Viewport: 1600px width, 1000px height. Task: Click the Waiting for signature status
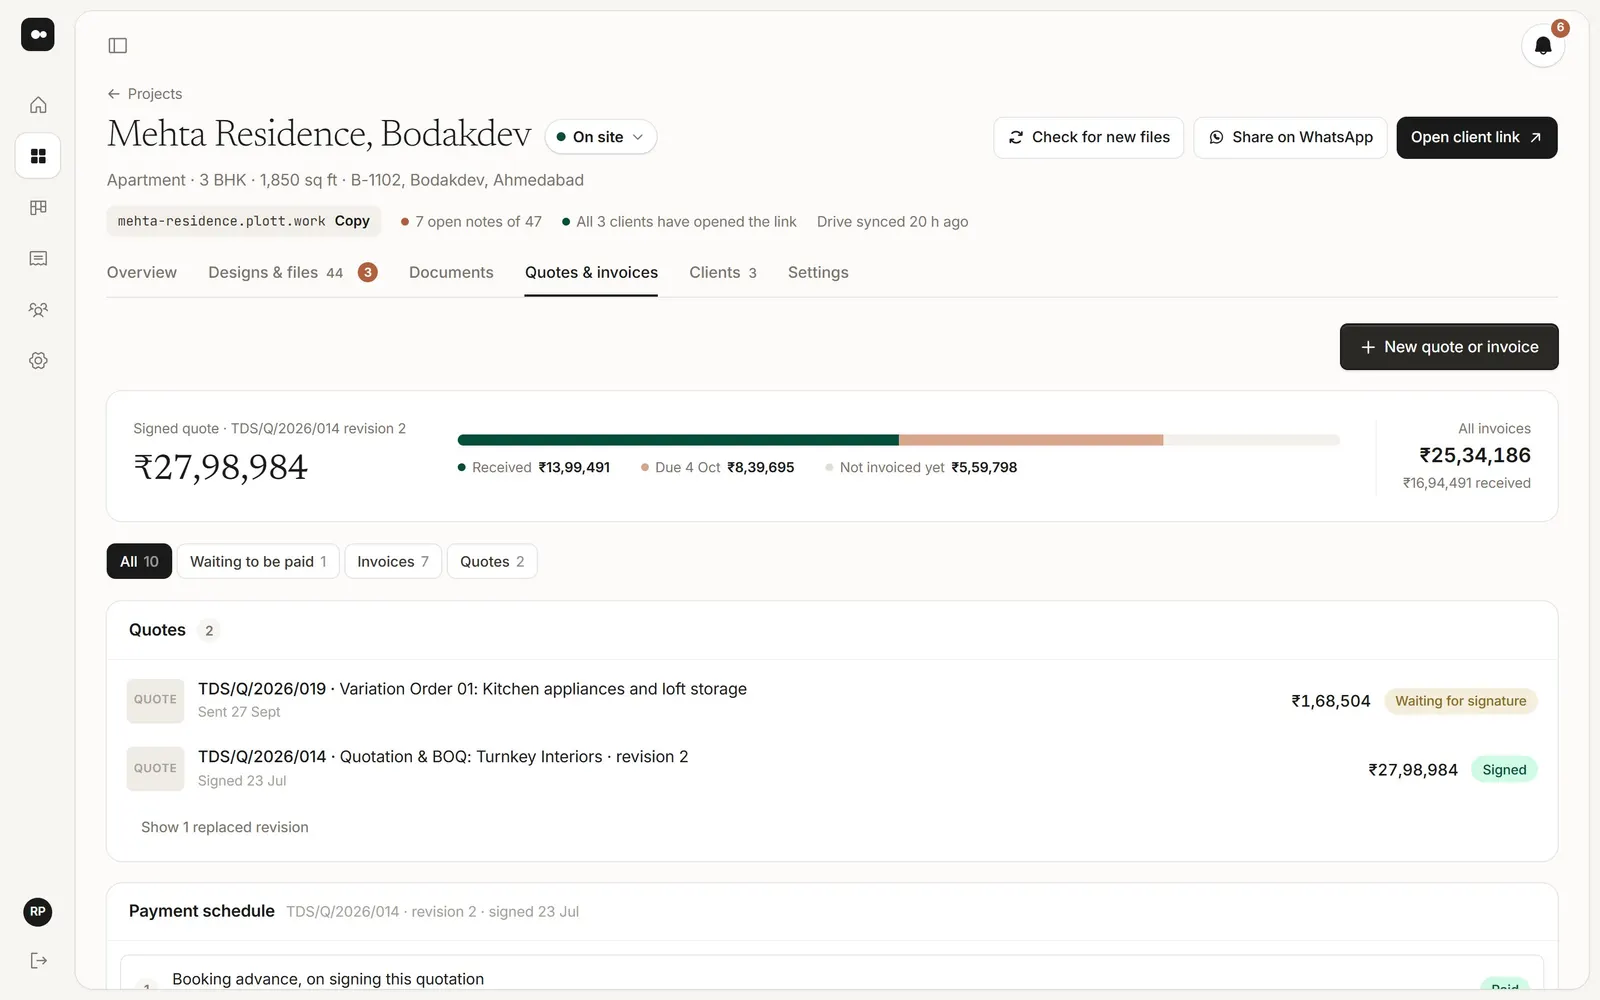pyautogui.click(x=1460, y=701)
